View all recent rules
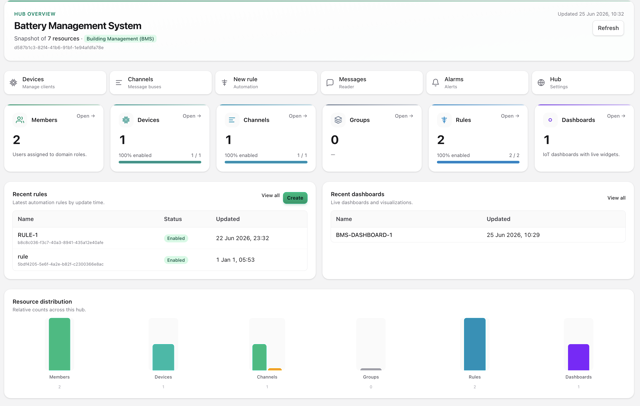The width and height of the screenshot is (640, 406). tap(270, 195)
